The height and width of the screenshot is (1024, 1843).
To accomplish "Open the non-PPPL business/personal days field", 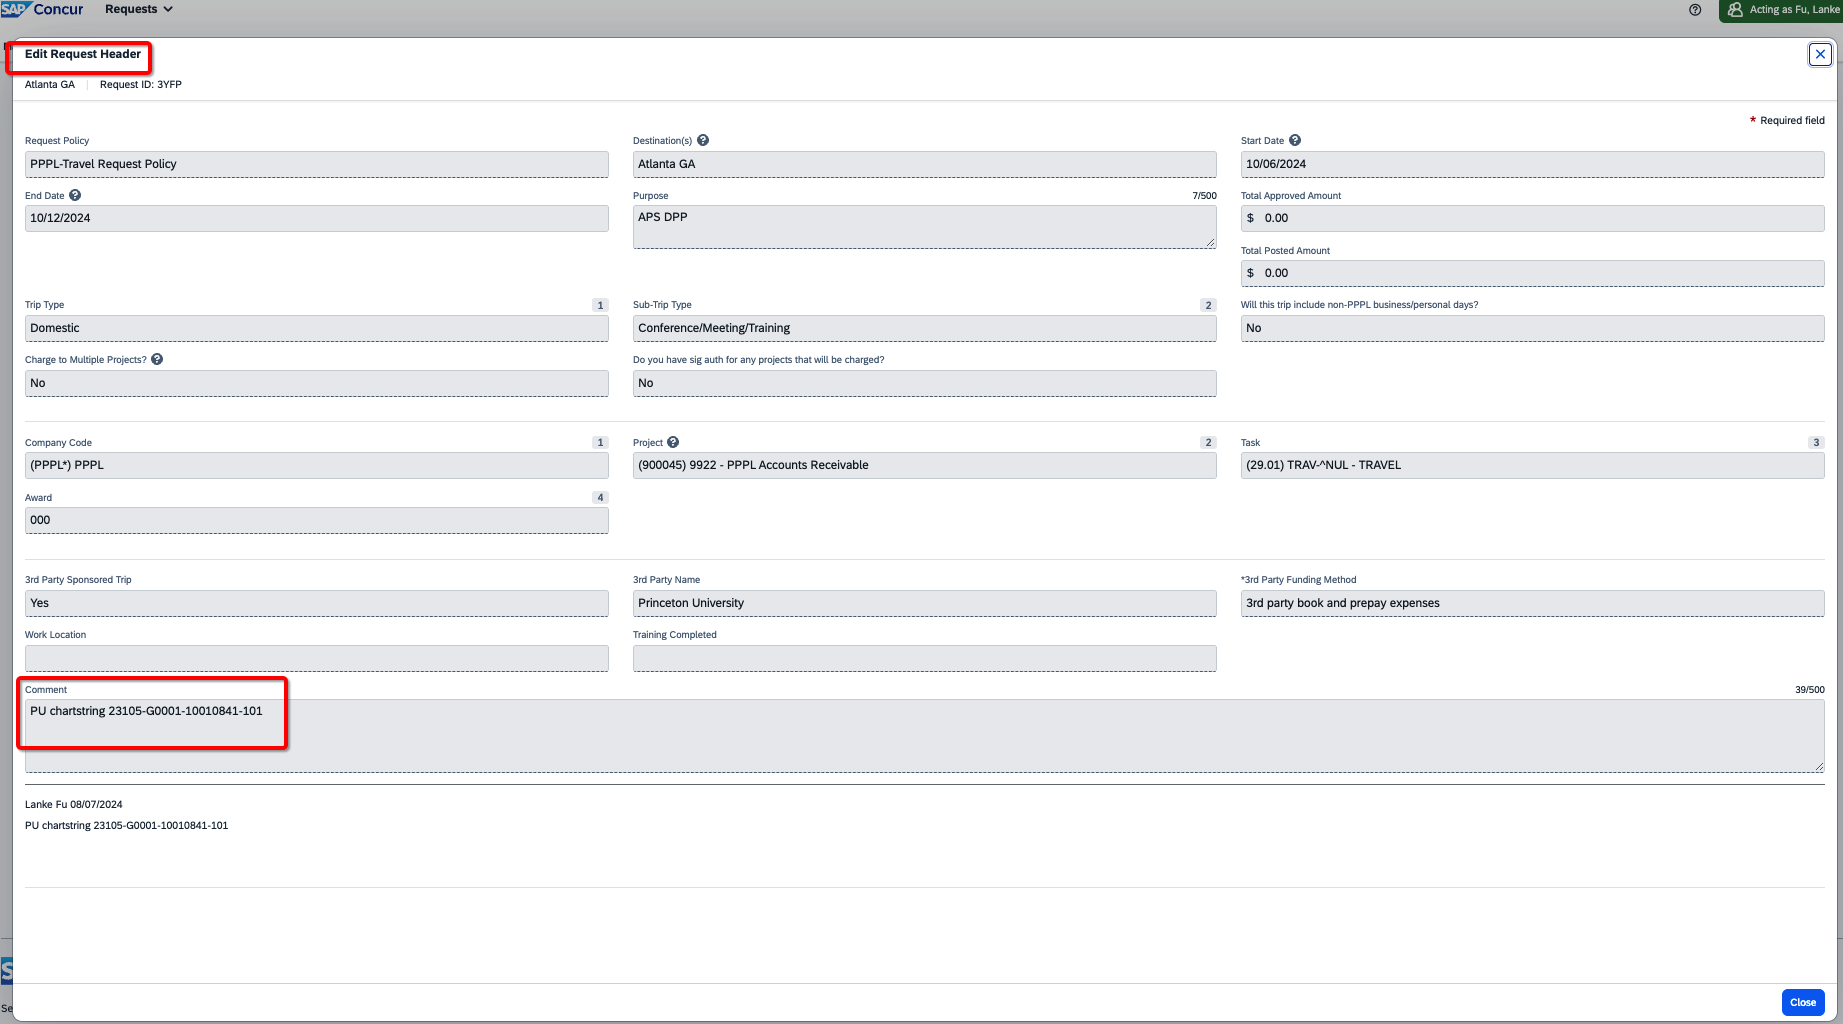I will pos(1532,328).
